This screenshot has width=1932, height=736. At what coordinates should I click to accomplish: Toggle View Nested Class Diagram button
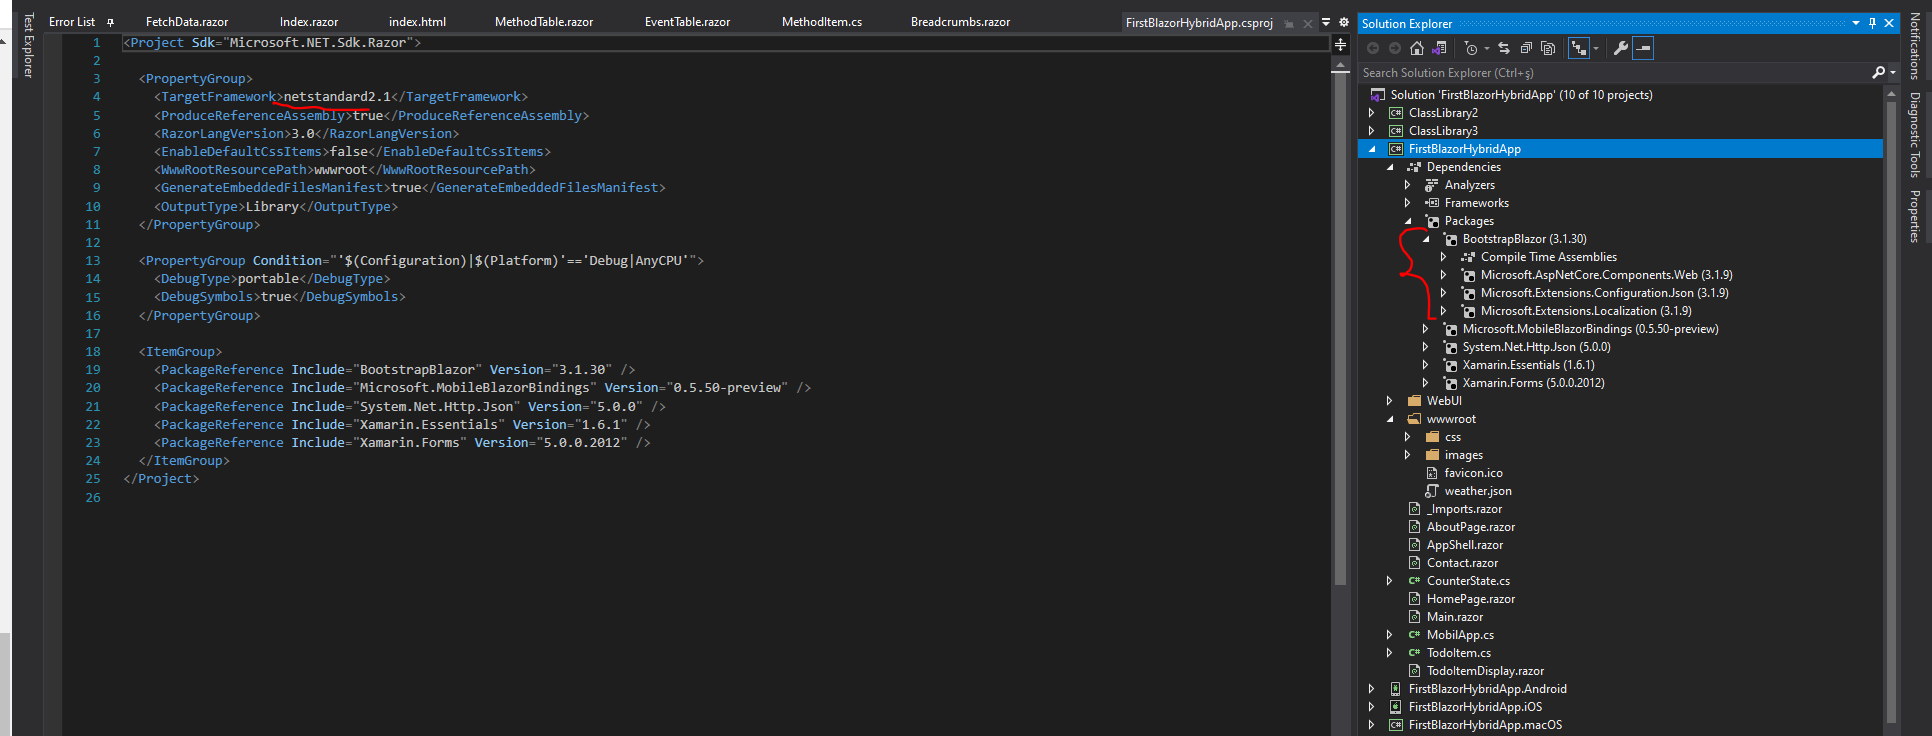pyautogui.click(x=1578, y=48)
